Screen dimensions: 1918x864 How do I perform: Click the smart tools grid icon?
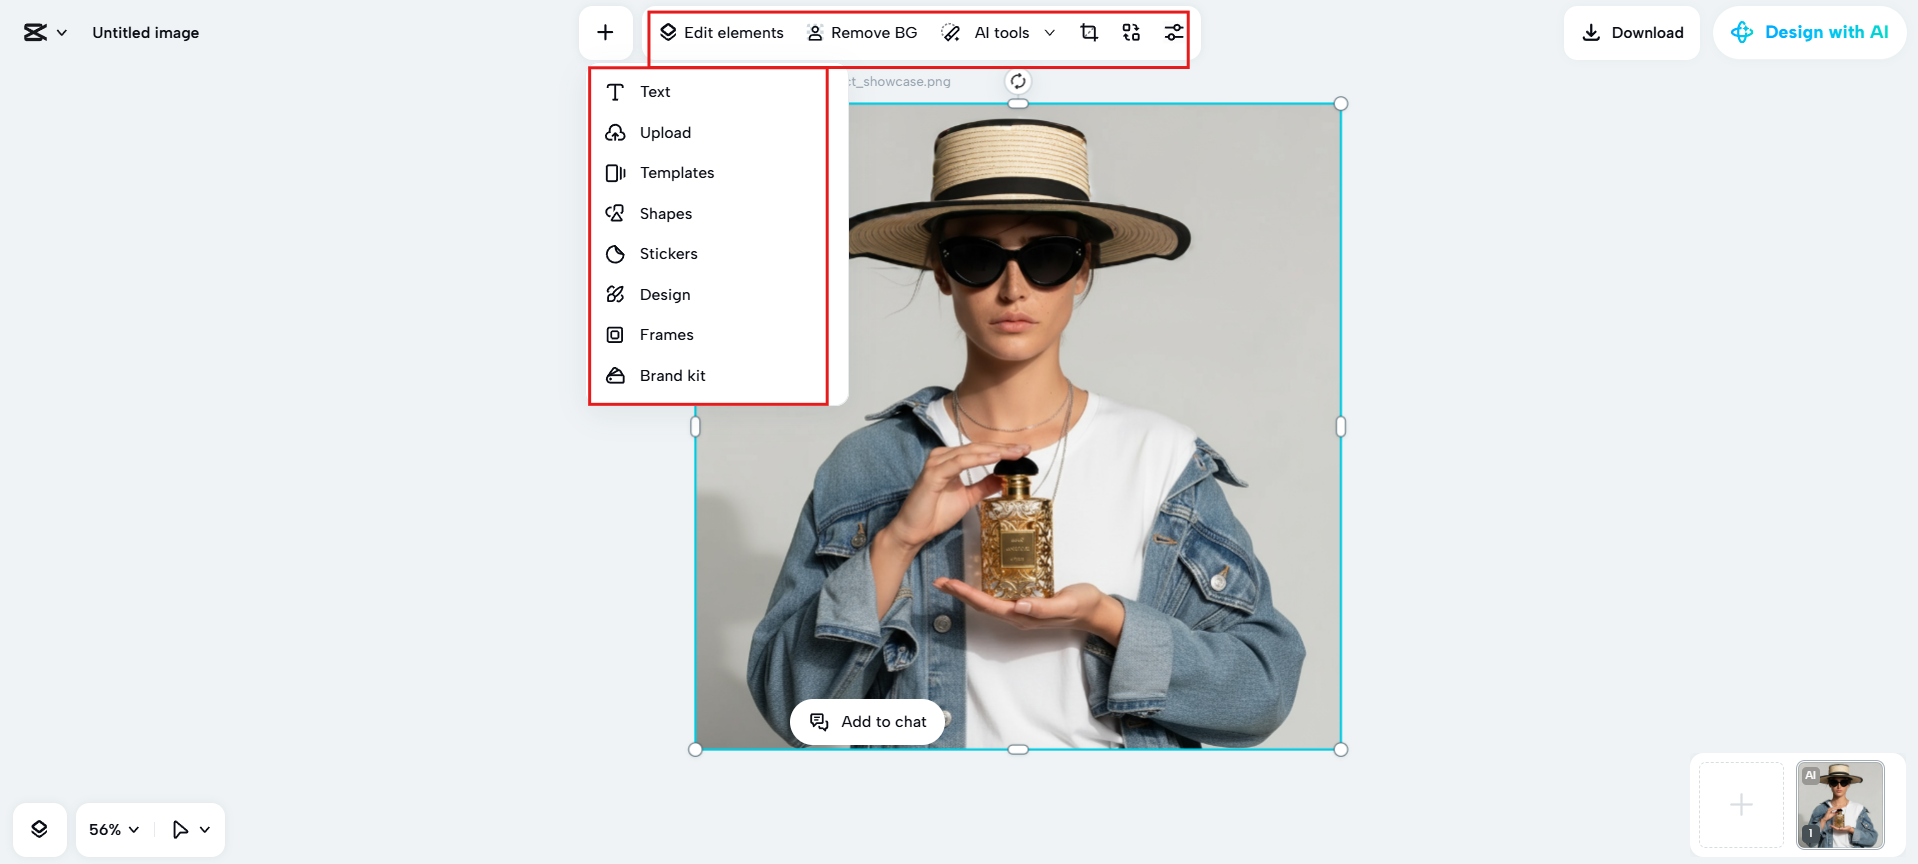1131,33
